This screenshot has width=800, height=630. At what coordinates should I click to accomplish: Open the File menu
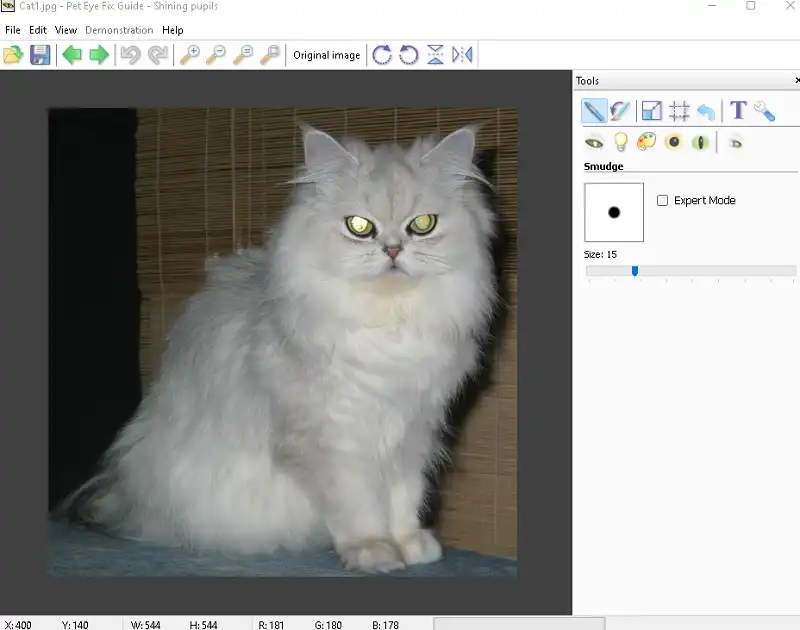tap(13, 30)
